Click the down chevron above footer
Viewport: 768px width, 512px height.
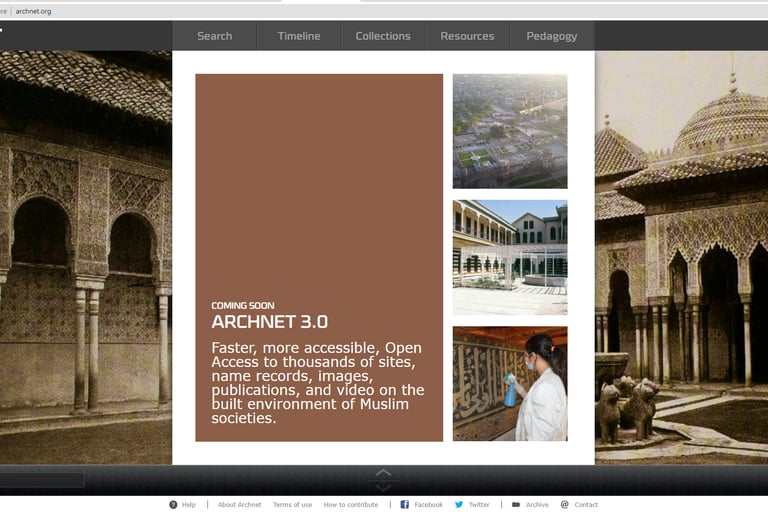(384, 488)
